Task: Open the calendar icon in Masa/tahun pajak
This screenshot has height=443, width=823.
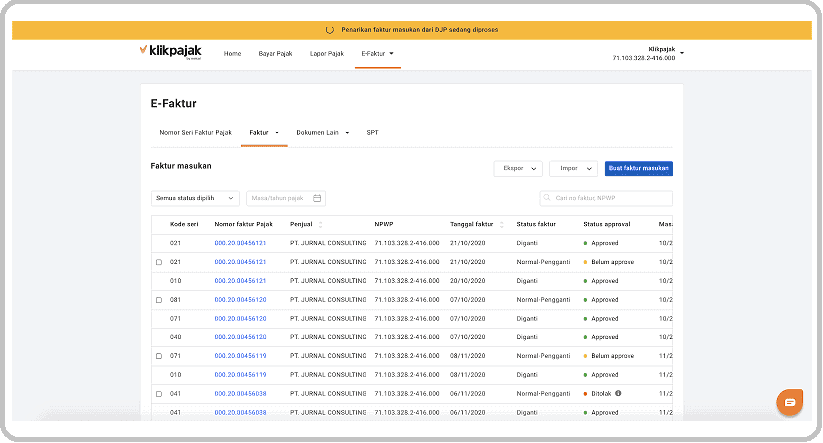Action: [x=317, y=198]
